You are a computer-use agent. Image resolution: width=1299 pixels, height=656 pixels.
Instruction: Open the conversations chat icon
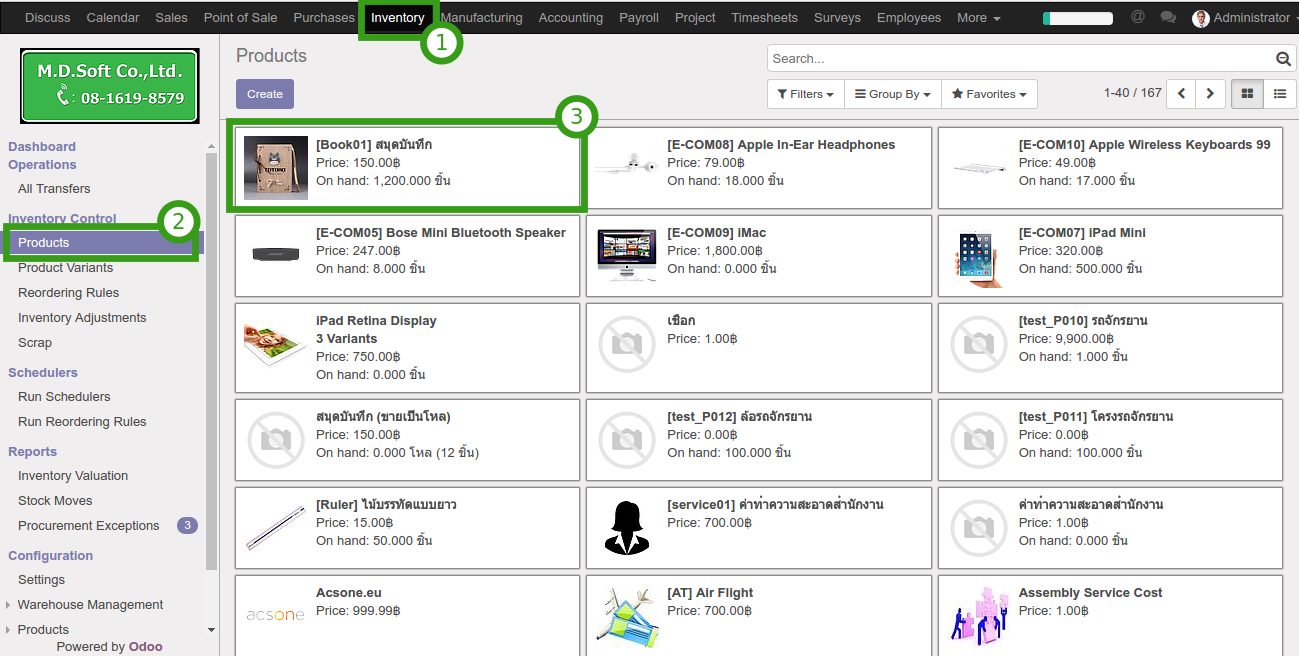click(x=1168, y=17)
